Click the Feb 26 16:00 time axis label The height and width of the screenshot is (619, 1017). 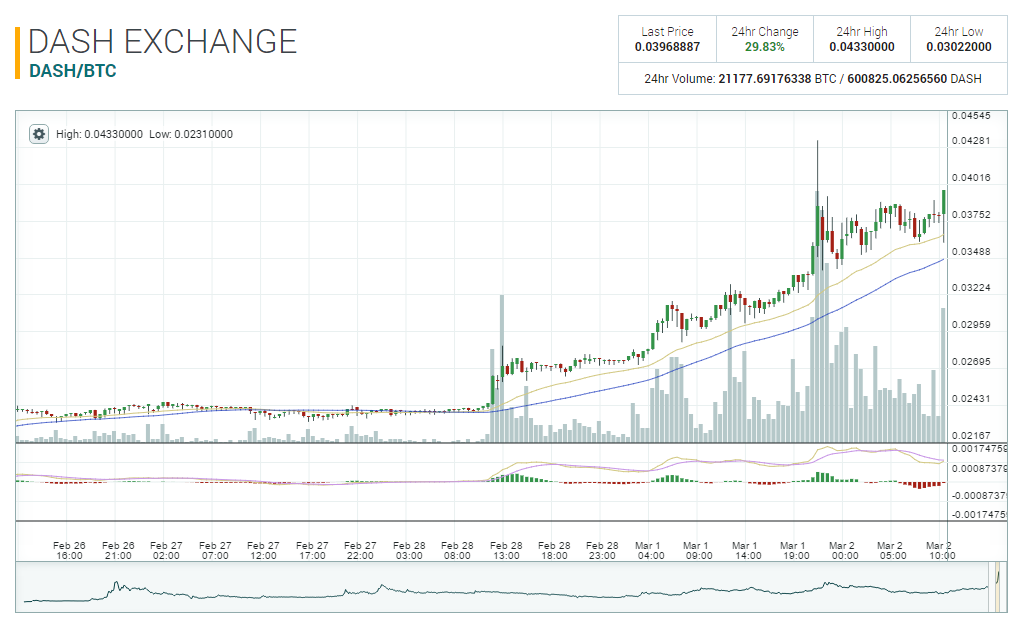tap(70, 550)
